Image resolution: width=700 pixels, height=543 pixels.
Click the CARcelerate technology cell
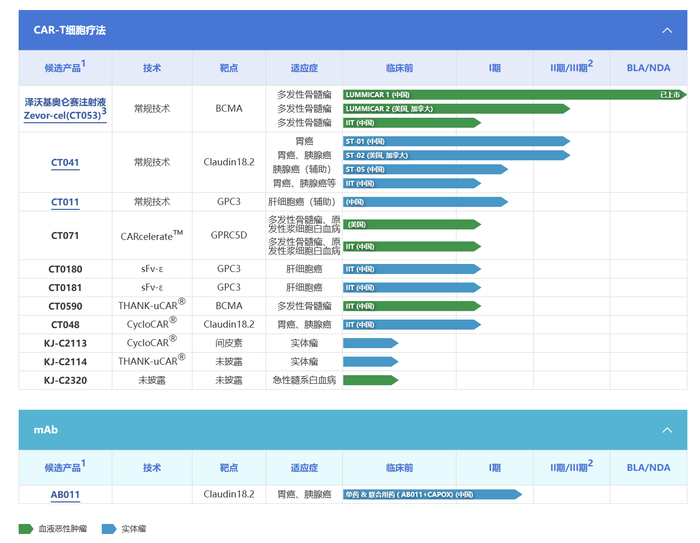pyautogui.click(x=152, y=235)
